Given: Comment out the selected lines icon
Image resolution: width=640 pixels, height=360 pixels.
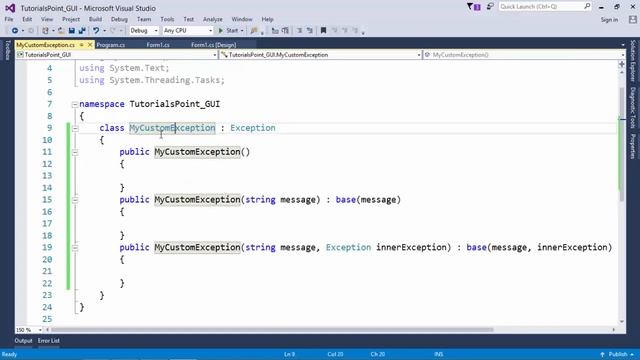Looking at the screenshot, I should (299, 31).
